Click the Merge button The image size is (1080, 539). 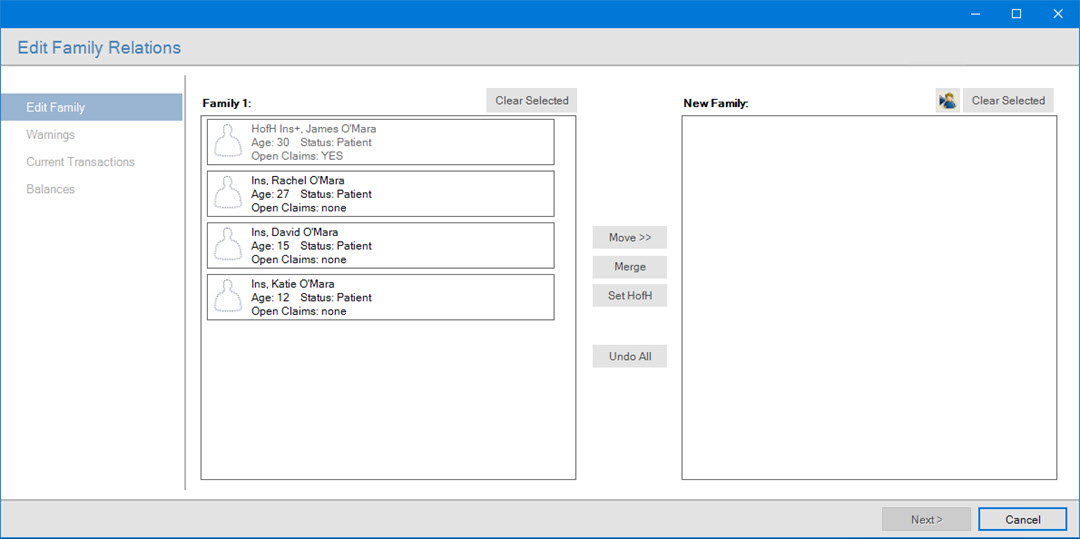[629, 267]
